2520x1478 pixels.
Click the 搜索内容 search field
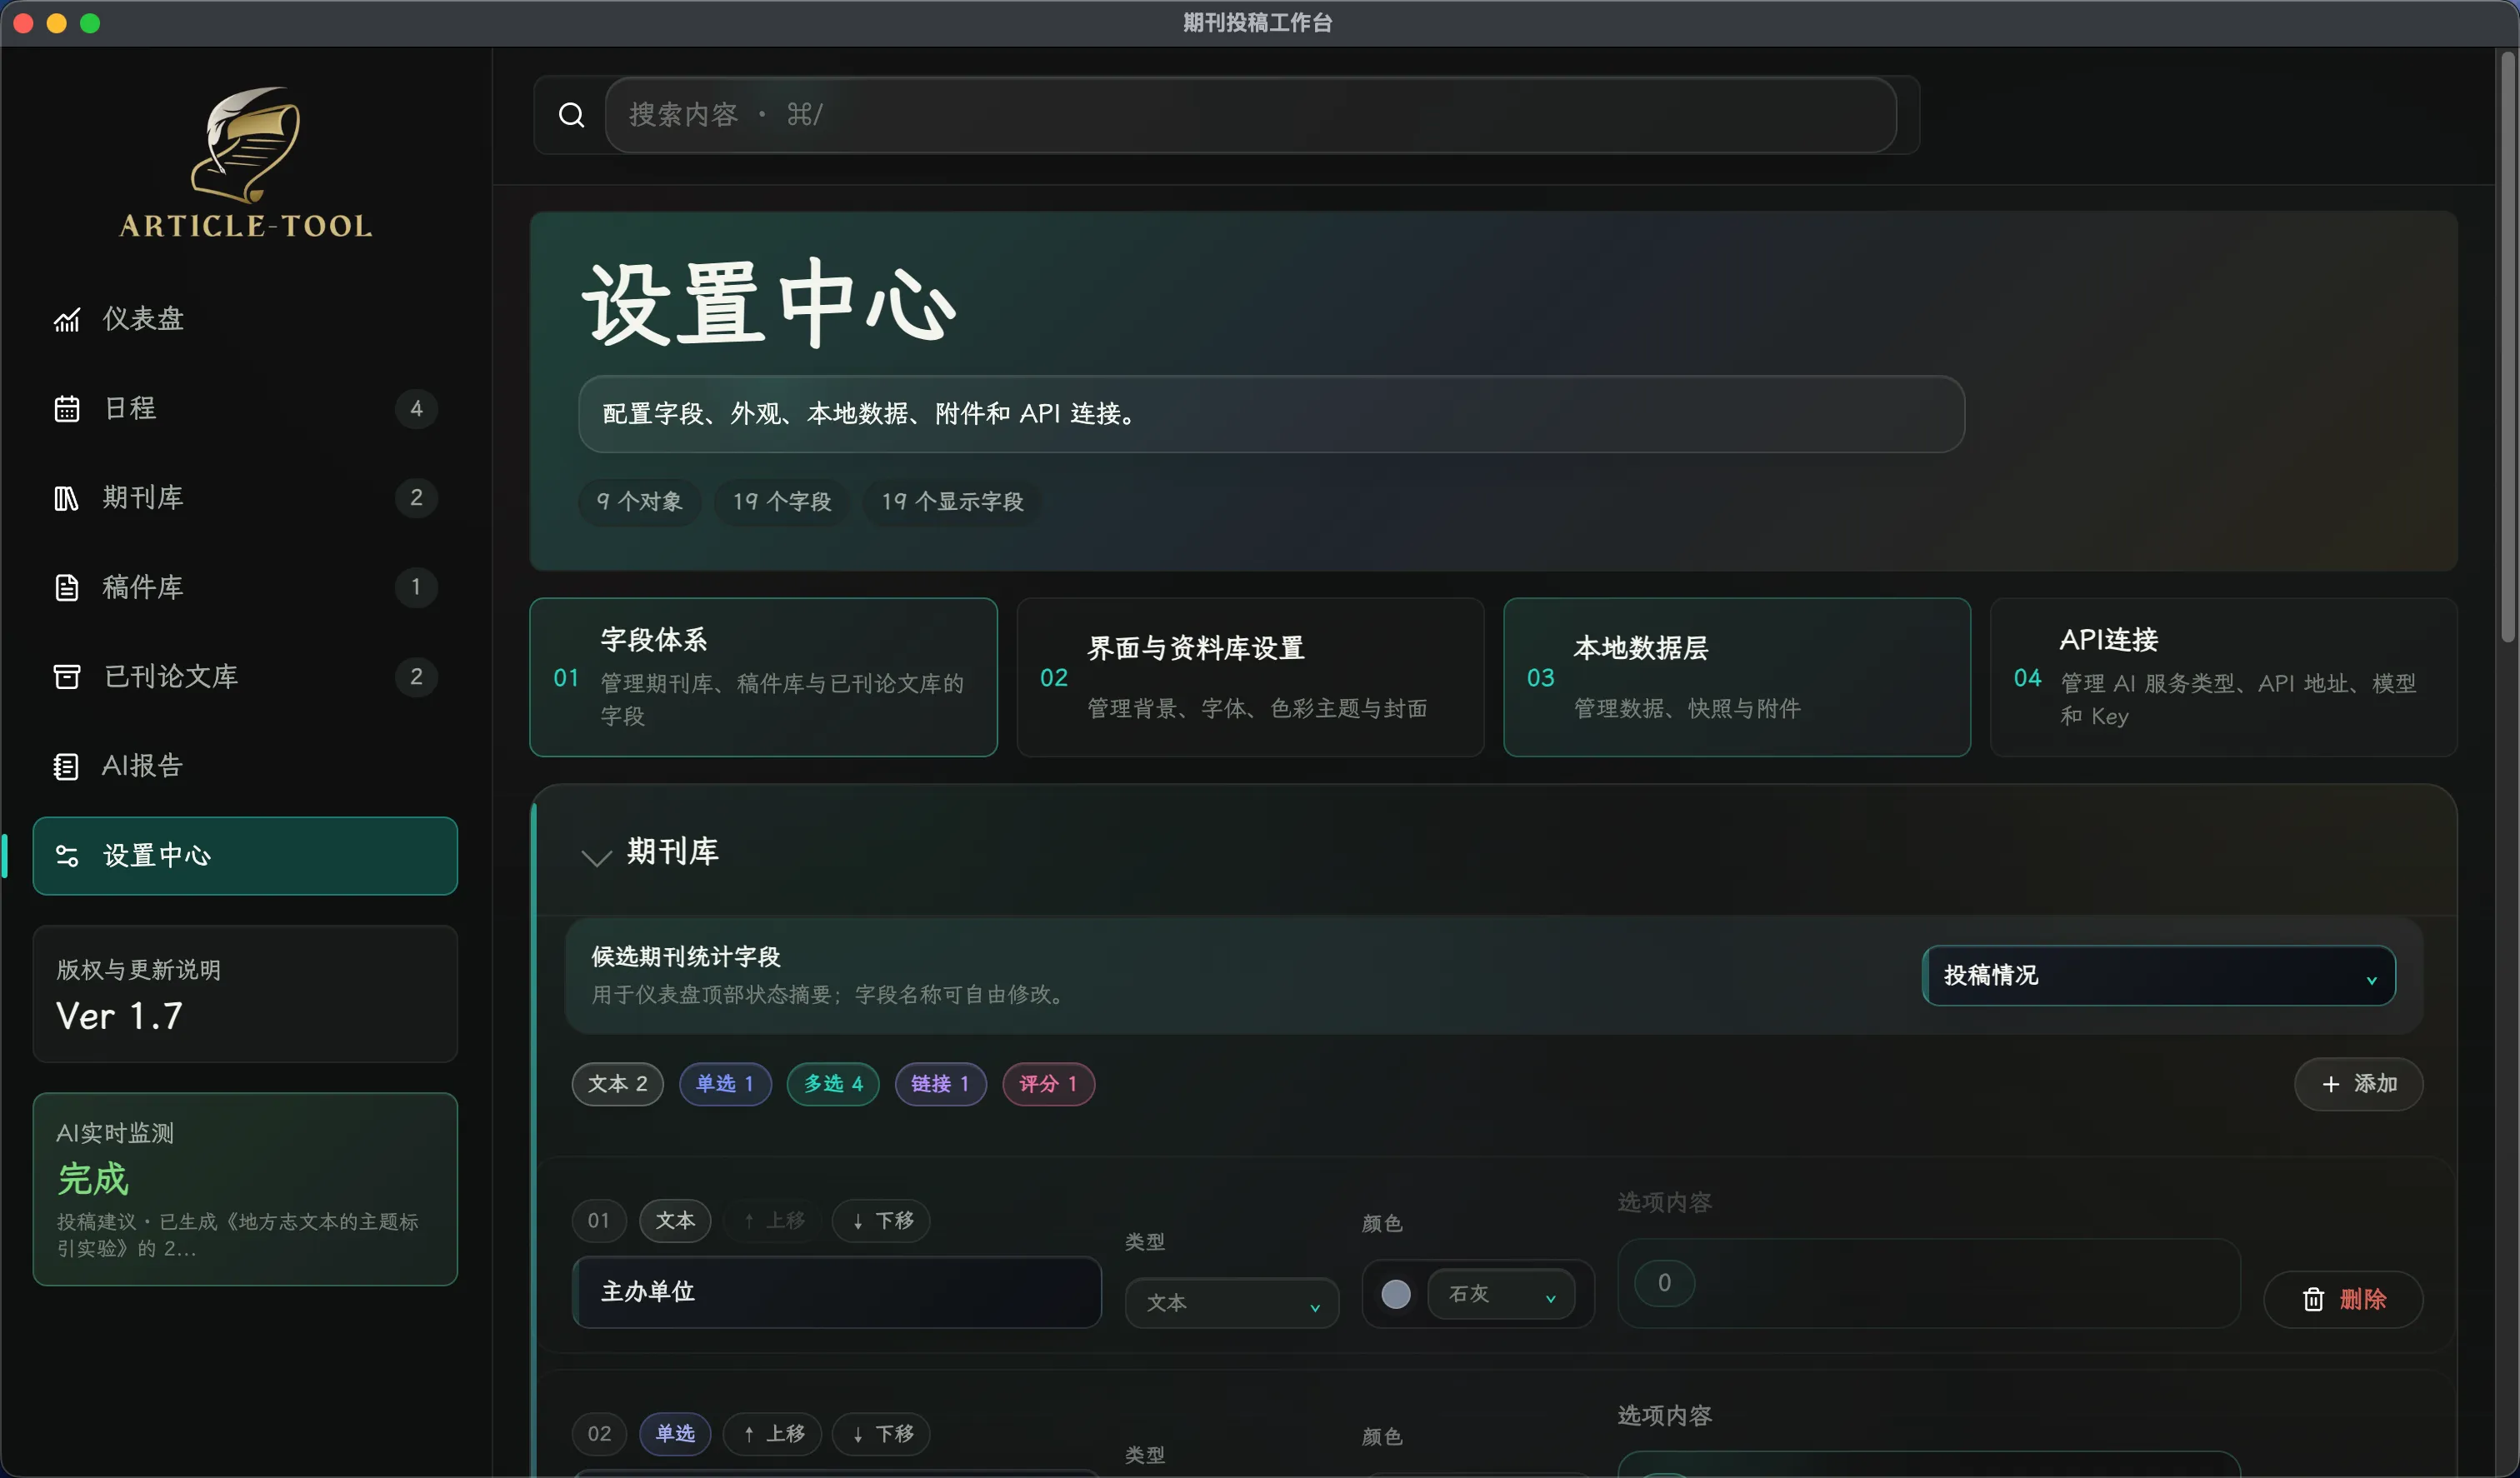(x=1250, y=115)
